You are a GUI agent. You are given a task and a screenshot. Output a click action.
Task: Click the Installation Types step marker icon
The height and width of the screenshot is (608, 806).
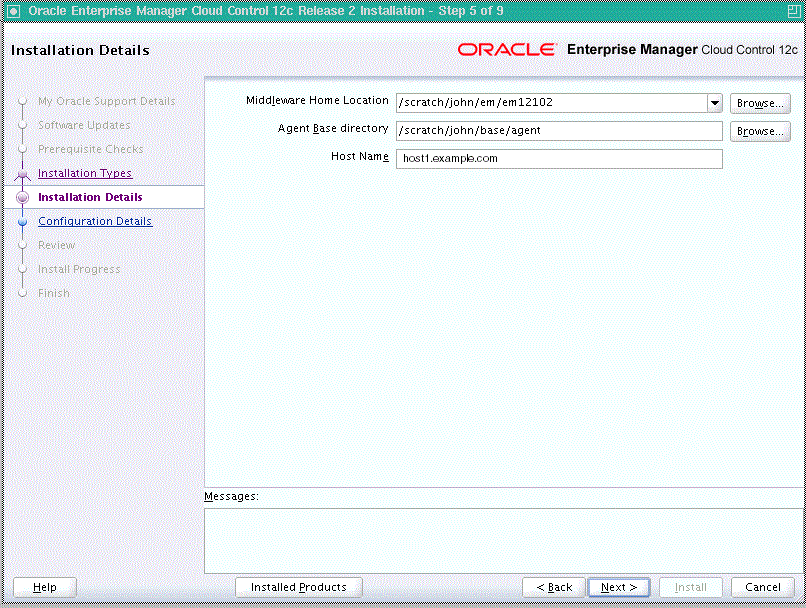23,174
